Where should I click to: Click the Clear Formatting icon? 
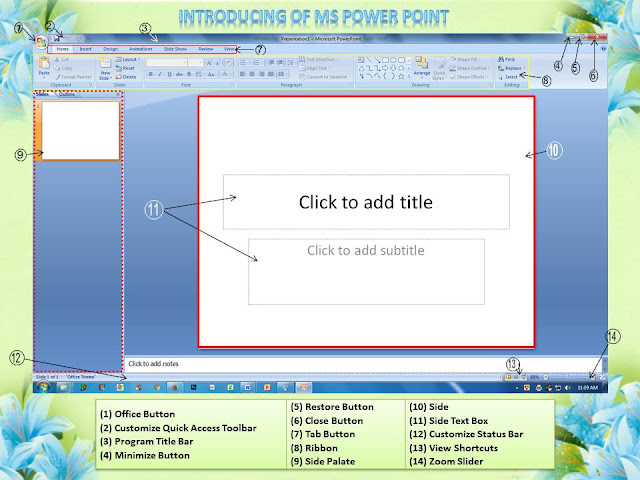coord(229,62)
